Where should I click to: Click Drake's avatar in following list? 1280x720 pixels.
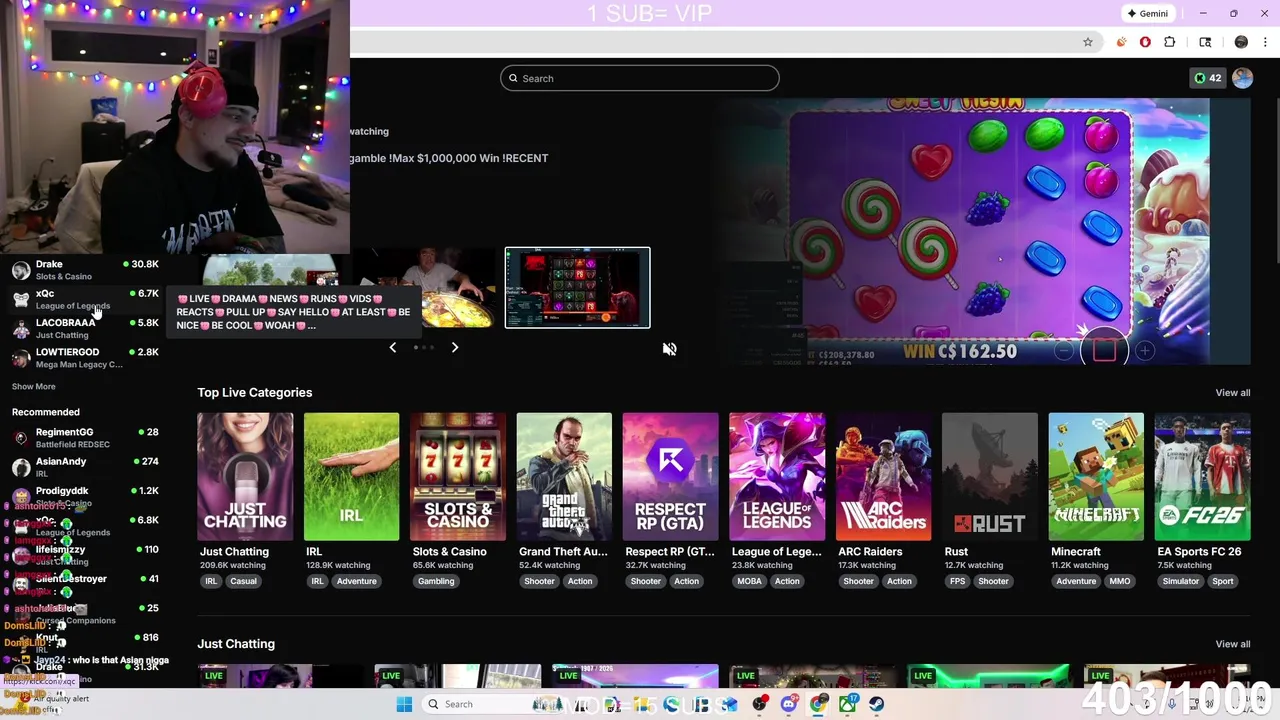pos(21,270)
